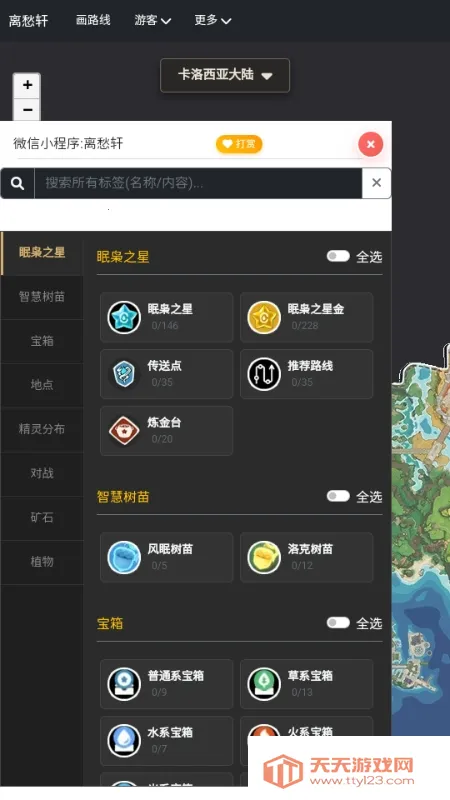Switch to the 矿石 sidebar tab
450x800 pixels.
(42, 517)
